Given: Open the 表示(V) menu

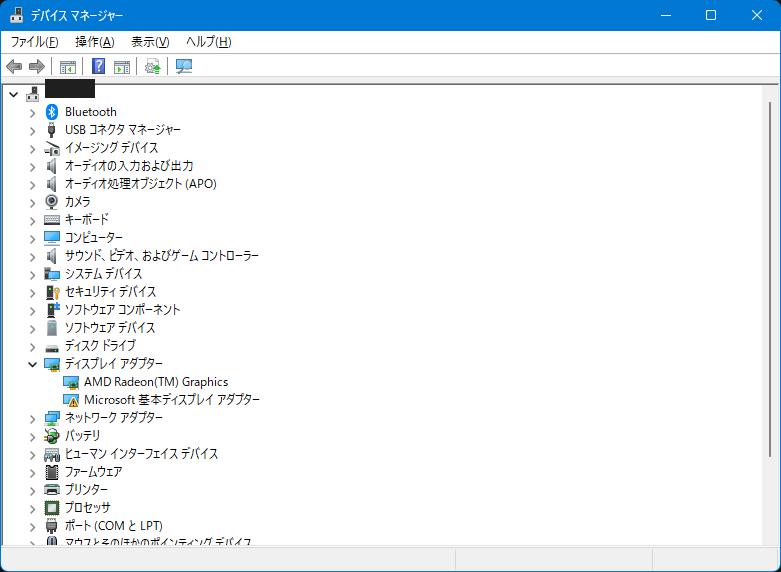Looking at the screenshot, I should pyautogui.click(x=150, y=42).
